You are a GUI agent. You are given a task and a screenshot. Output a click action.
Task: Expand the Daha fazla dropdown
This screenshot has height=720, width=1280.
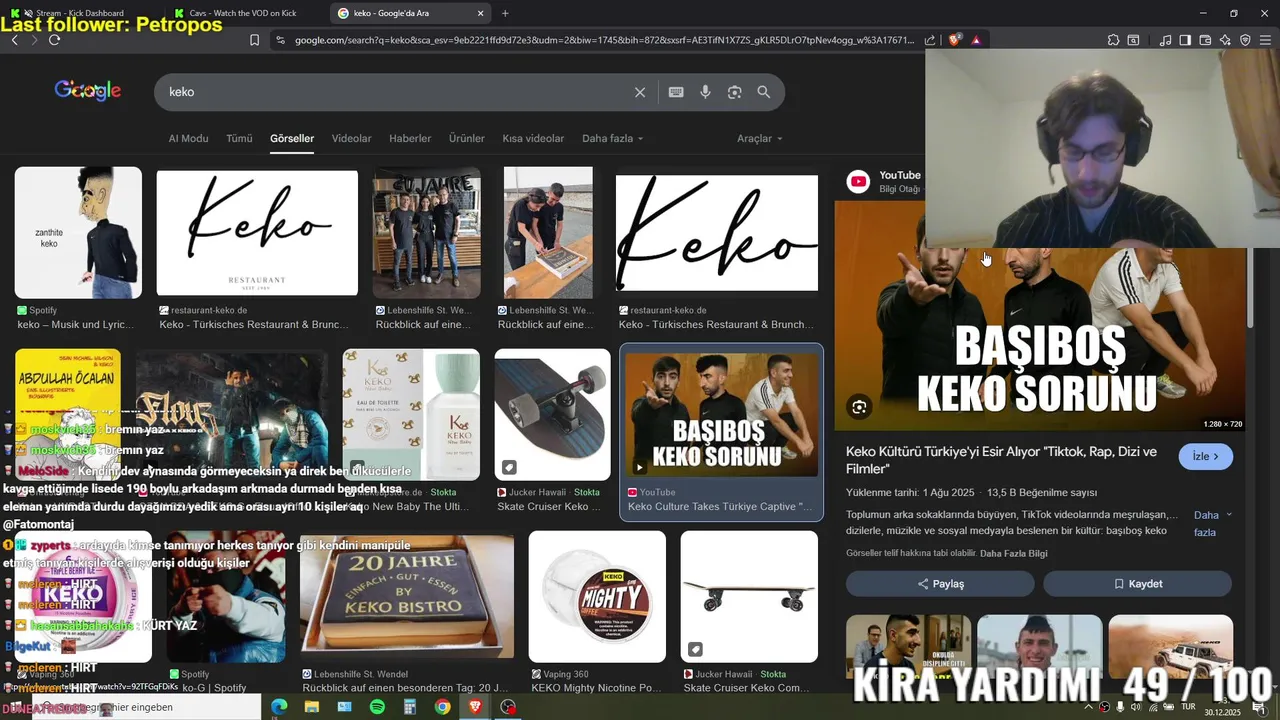coord(612,138)
